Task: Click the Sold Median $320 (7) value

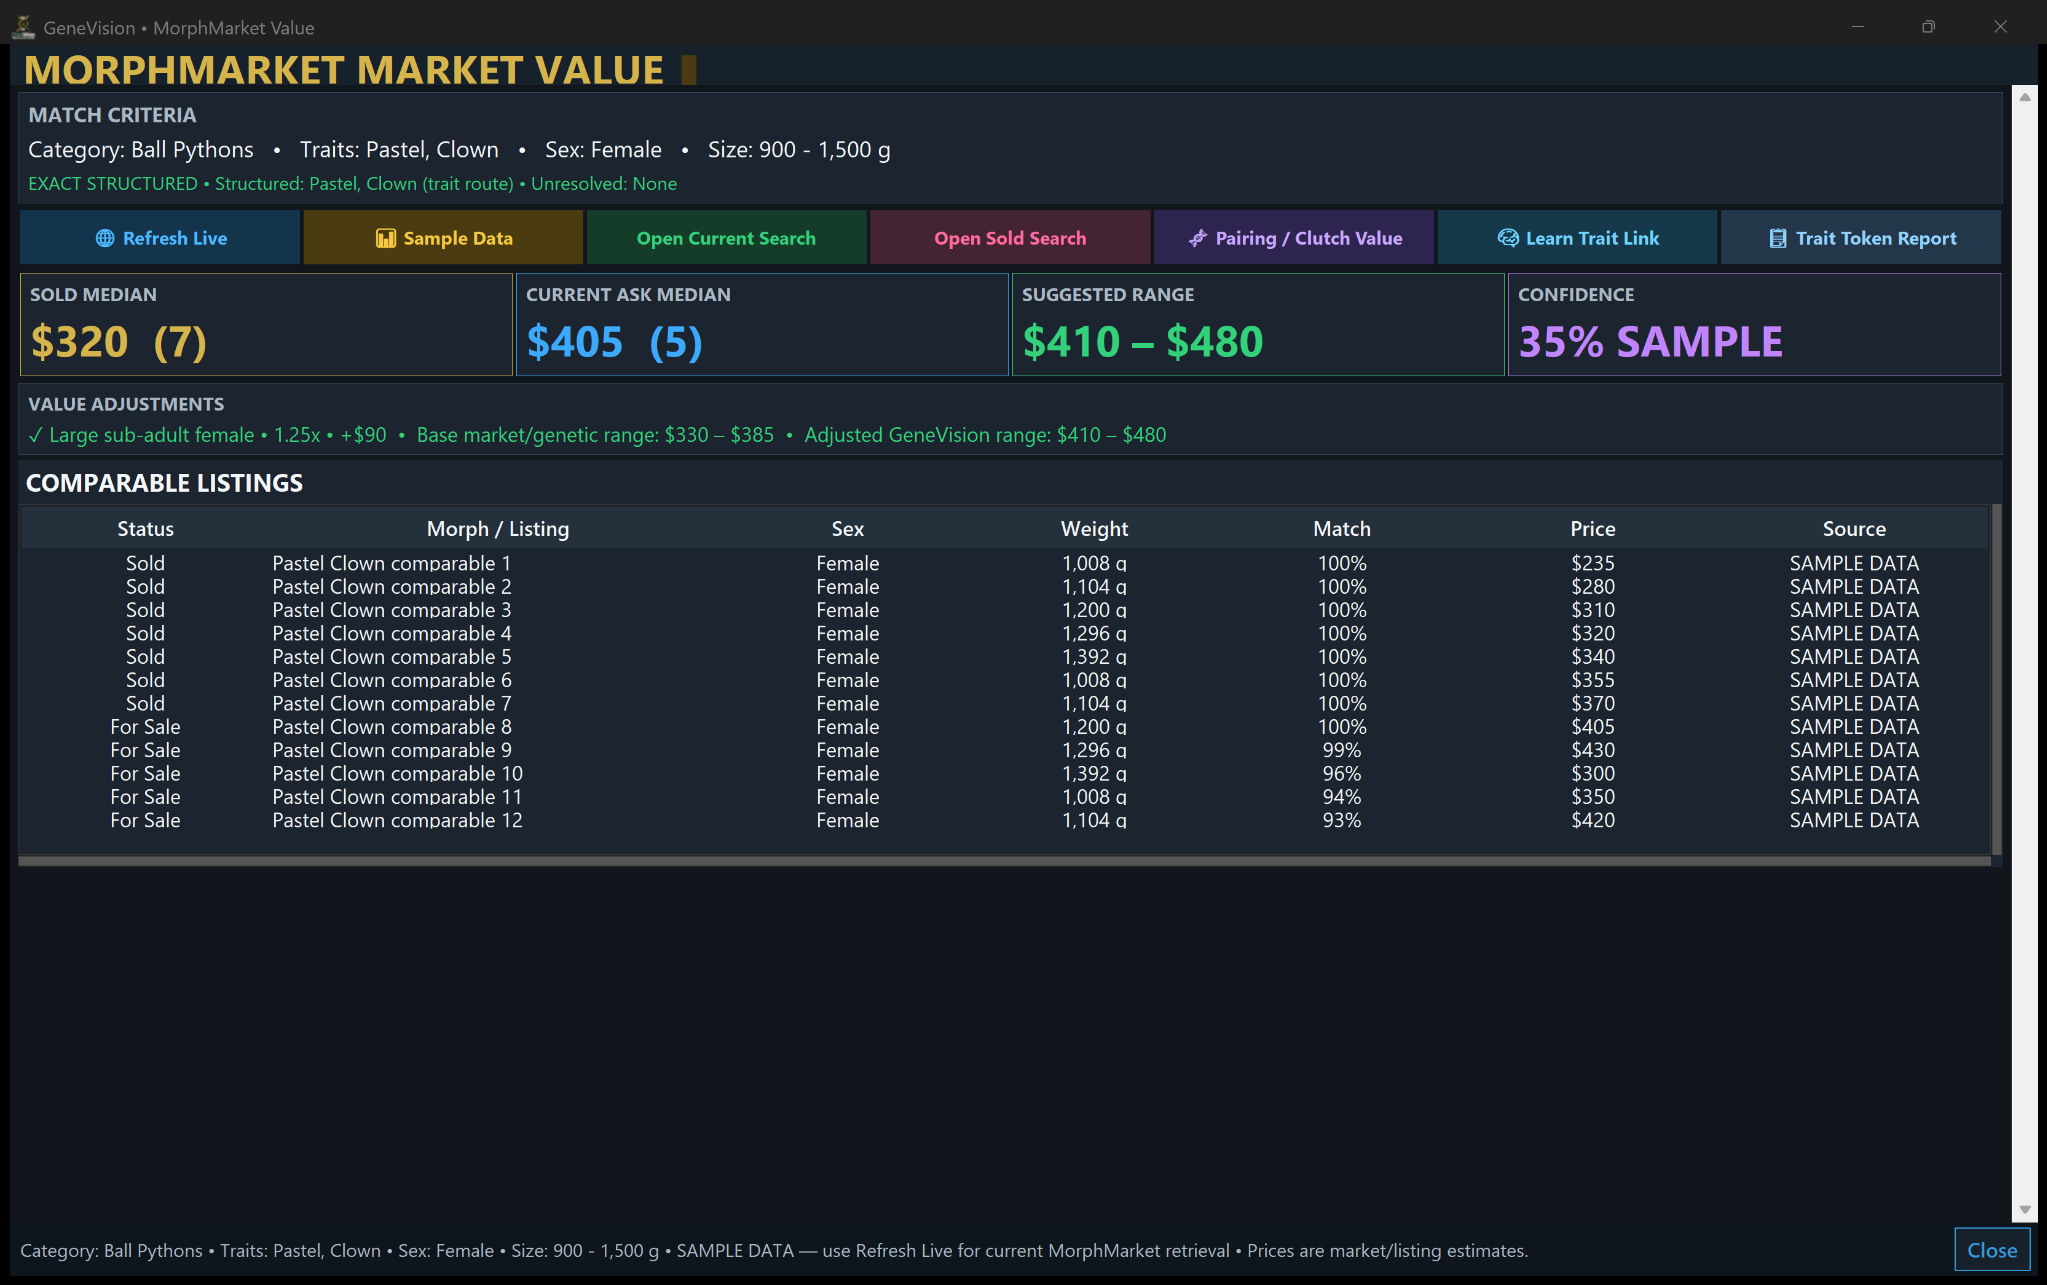Action: (119, 342)
